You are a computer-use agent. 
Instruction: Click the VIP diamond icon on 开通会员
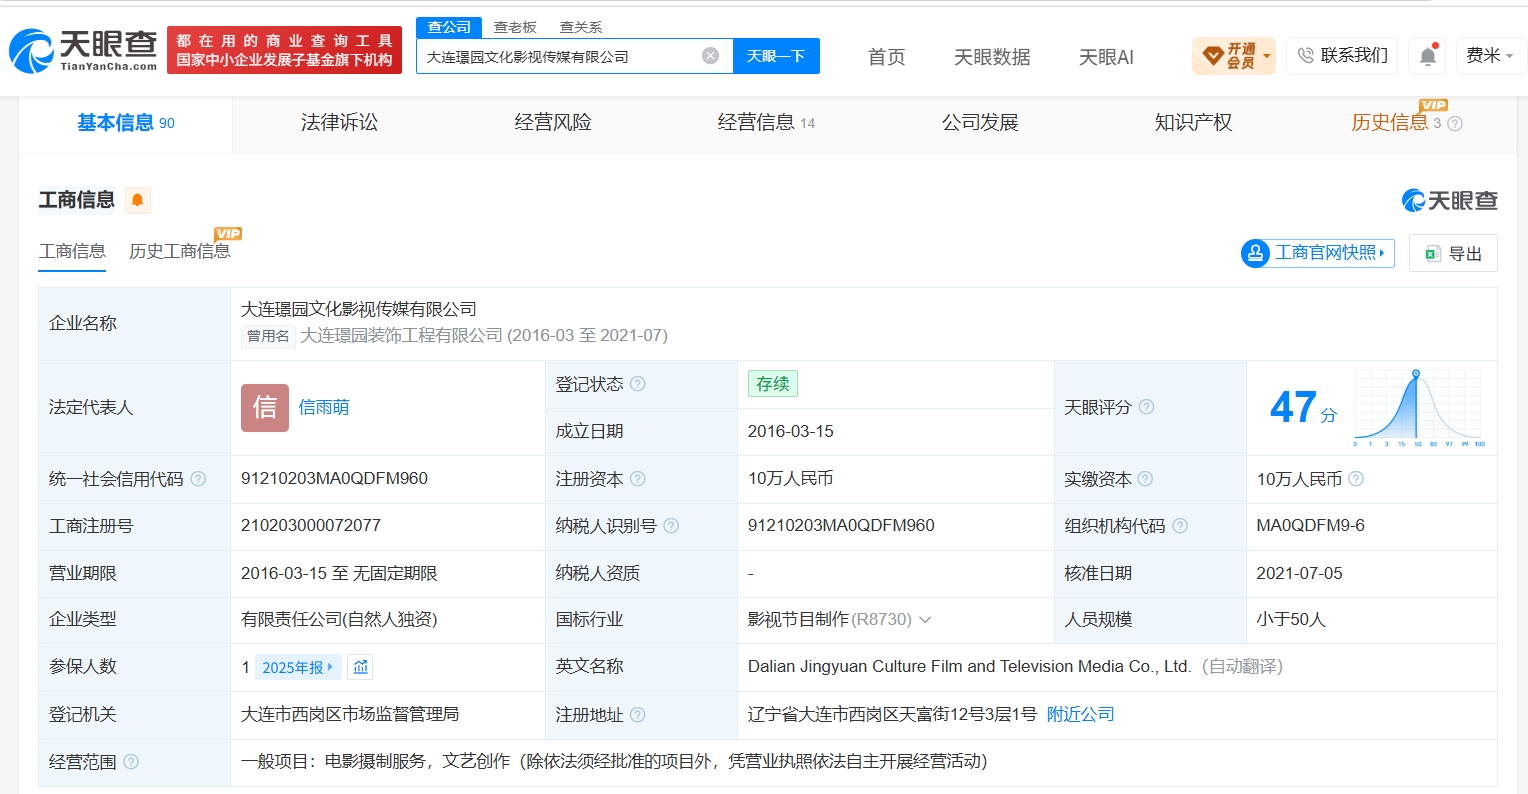1212,56
